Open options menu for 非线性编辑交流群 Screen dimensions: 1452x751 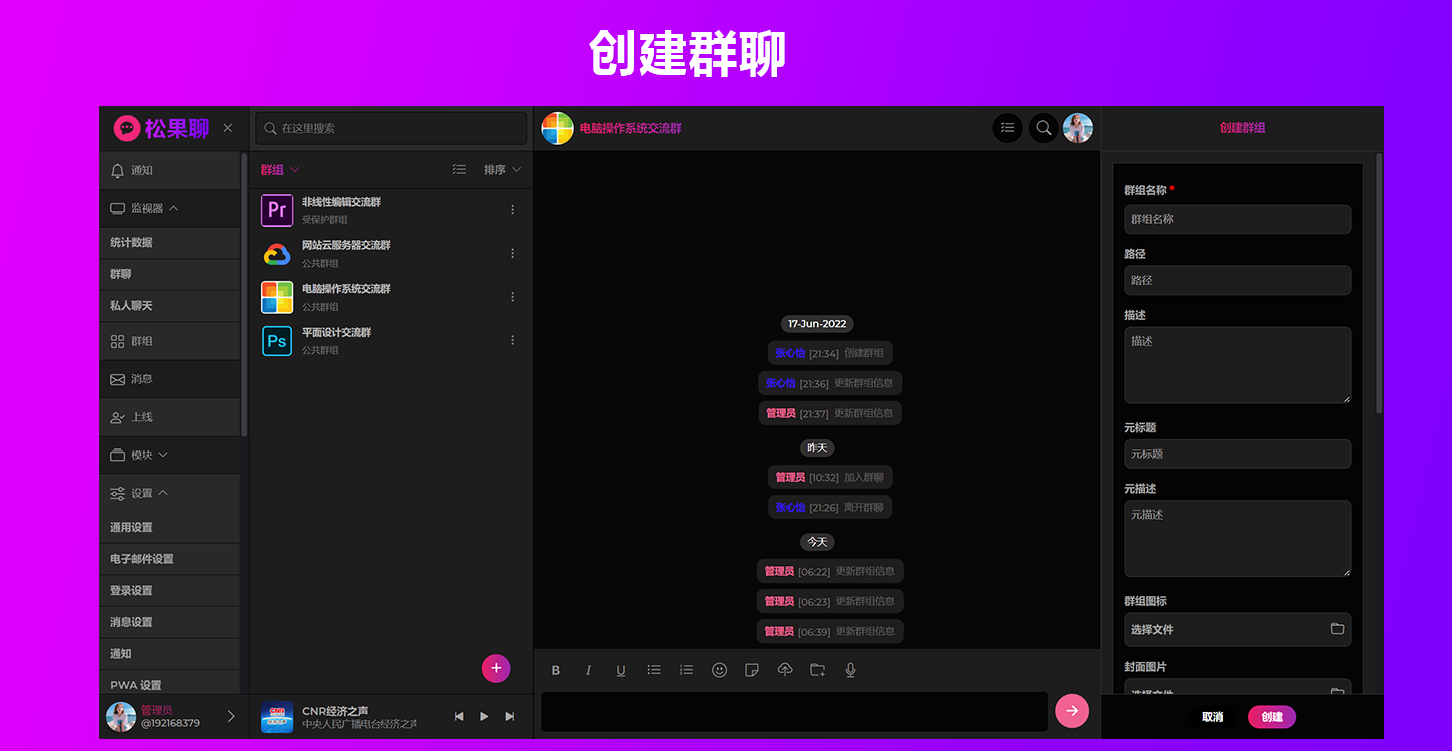tap(513, 210)
